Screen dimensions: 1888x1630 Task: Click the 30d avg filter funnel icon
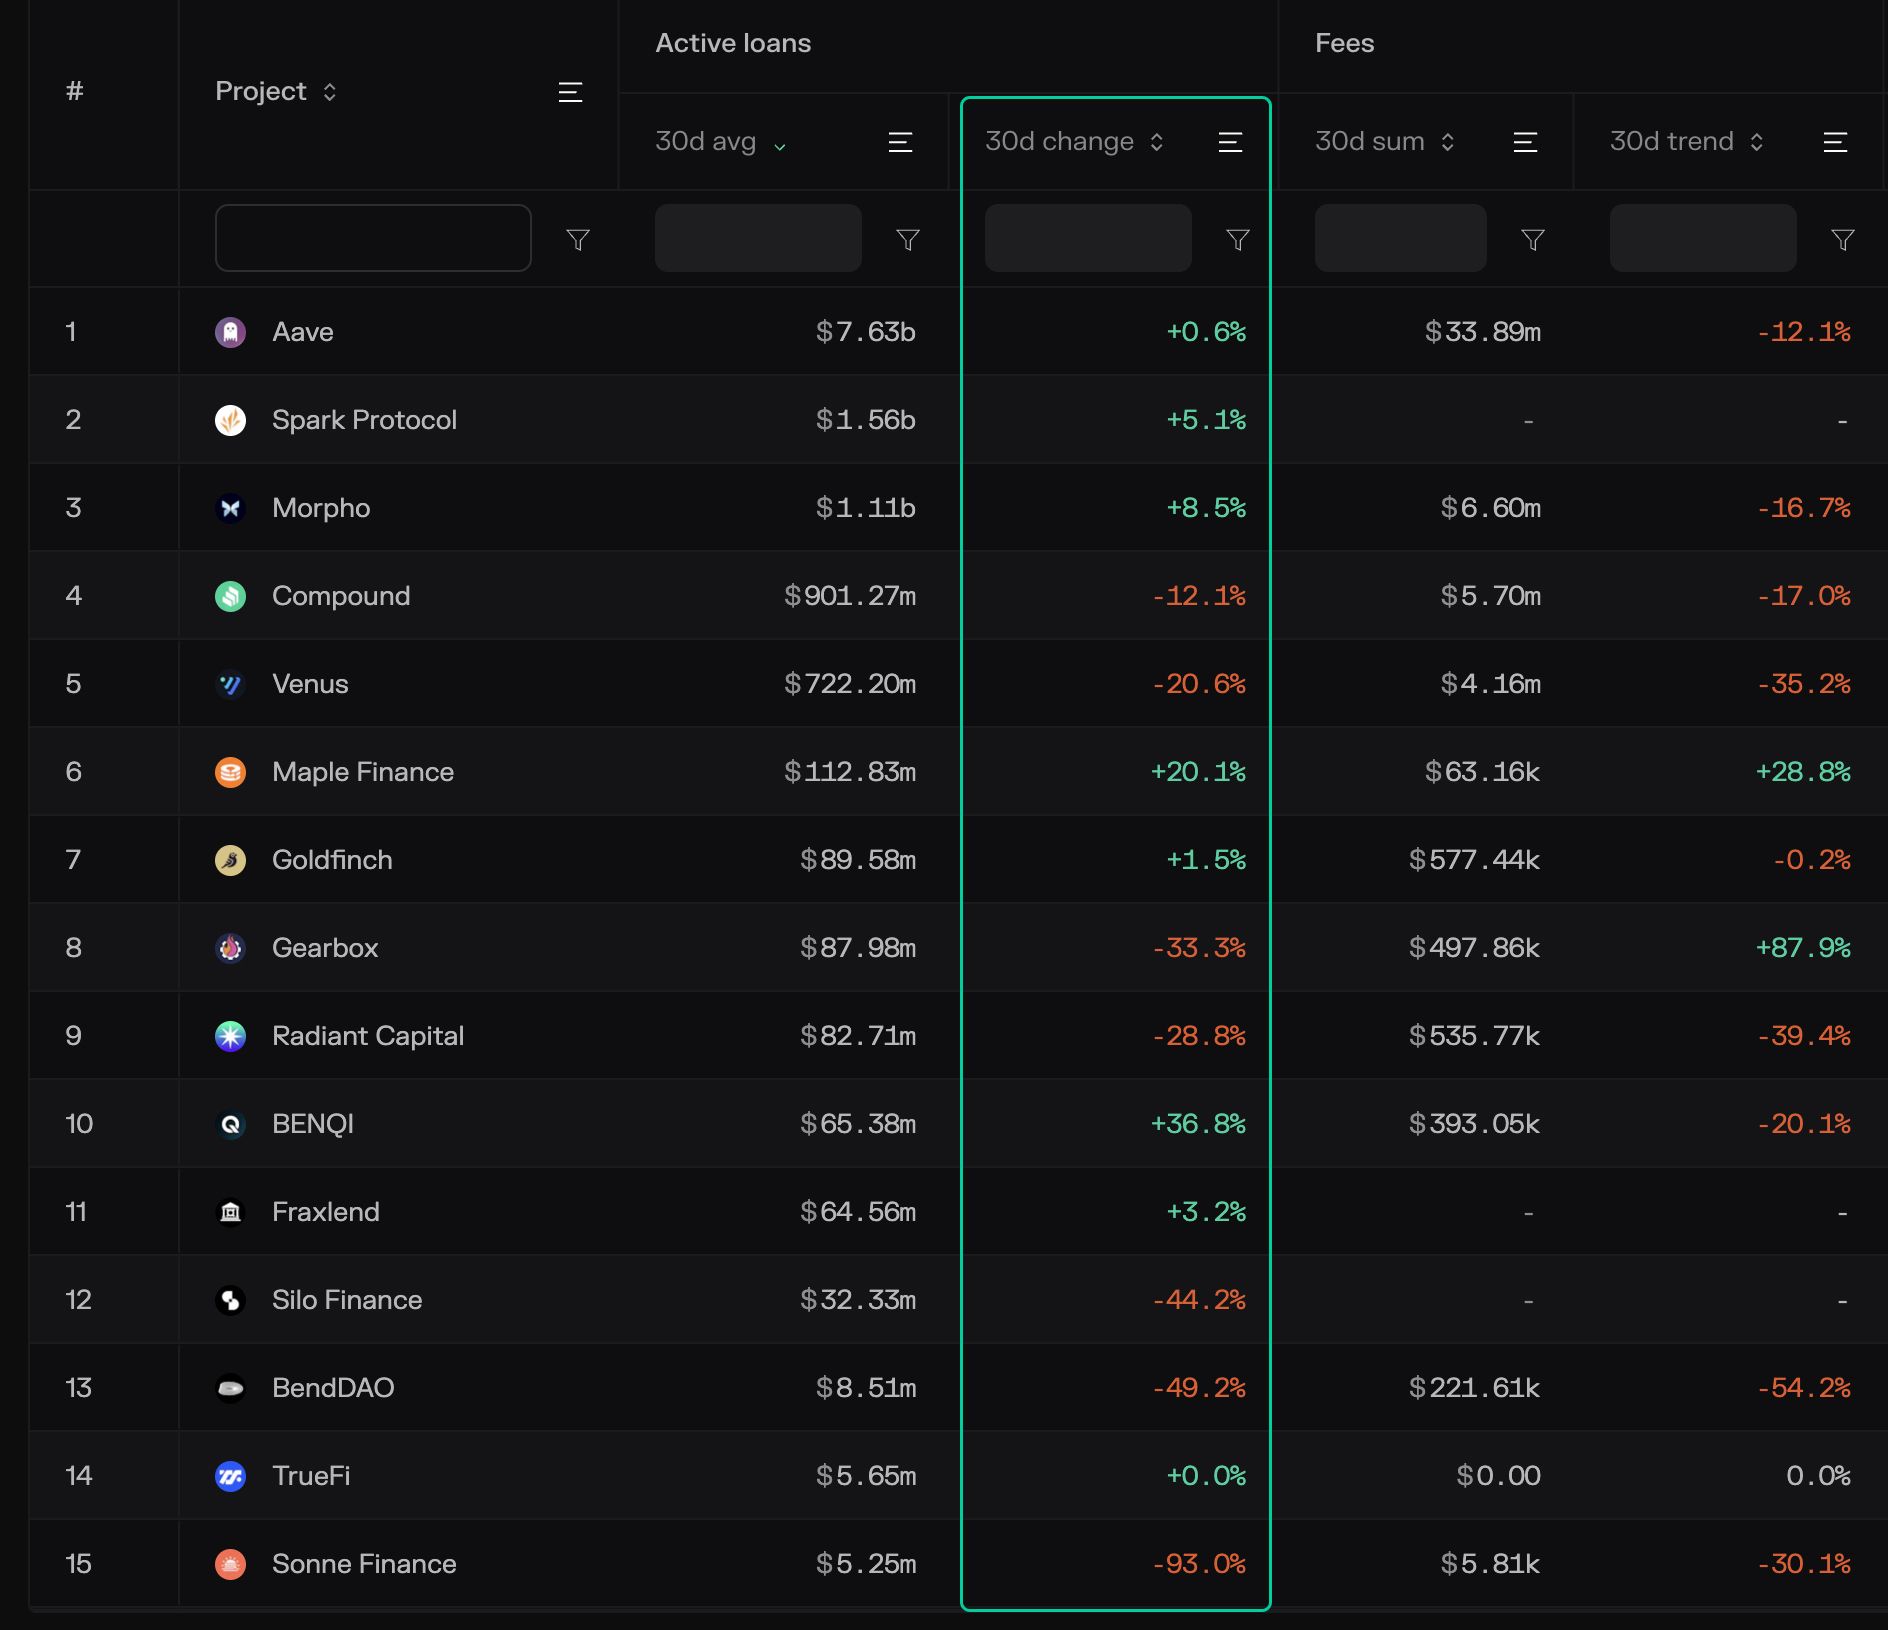coord(908,240)
